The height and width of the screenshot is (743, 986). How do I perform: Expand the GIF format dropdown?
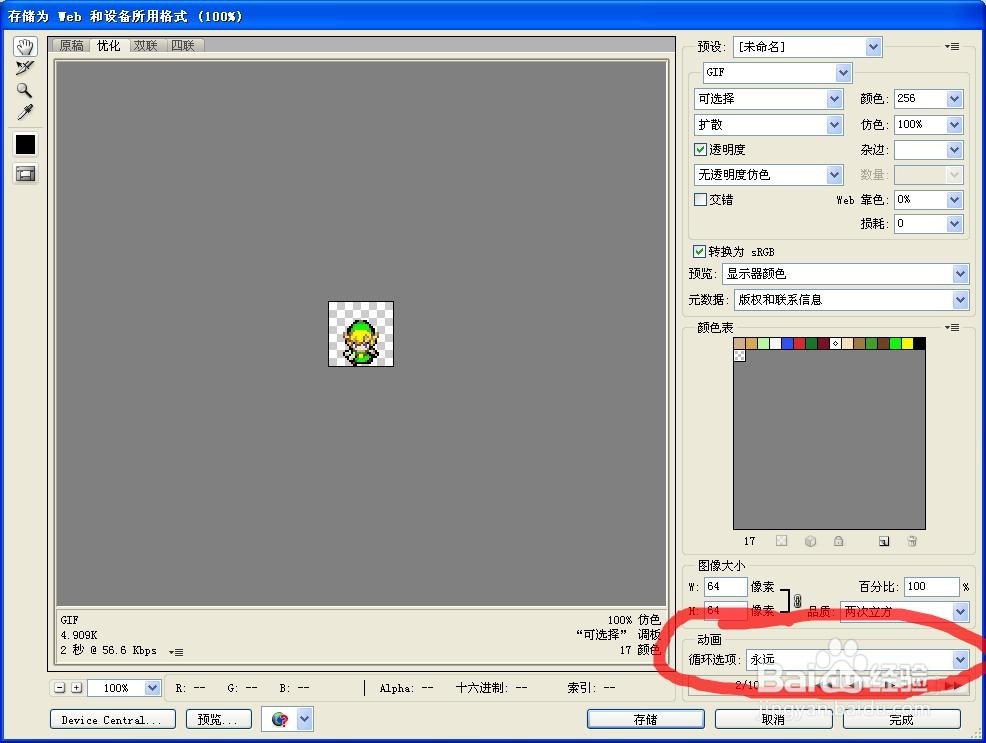point(845,72)
